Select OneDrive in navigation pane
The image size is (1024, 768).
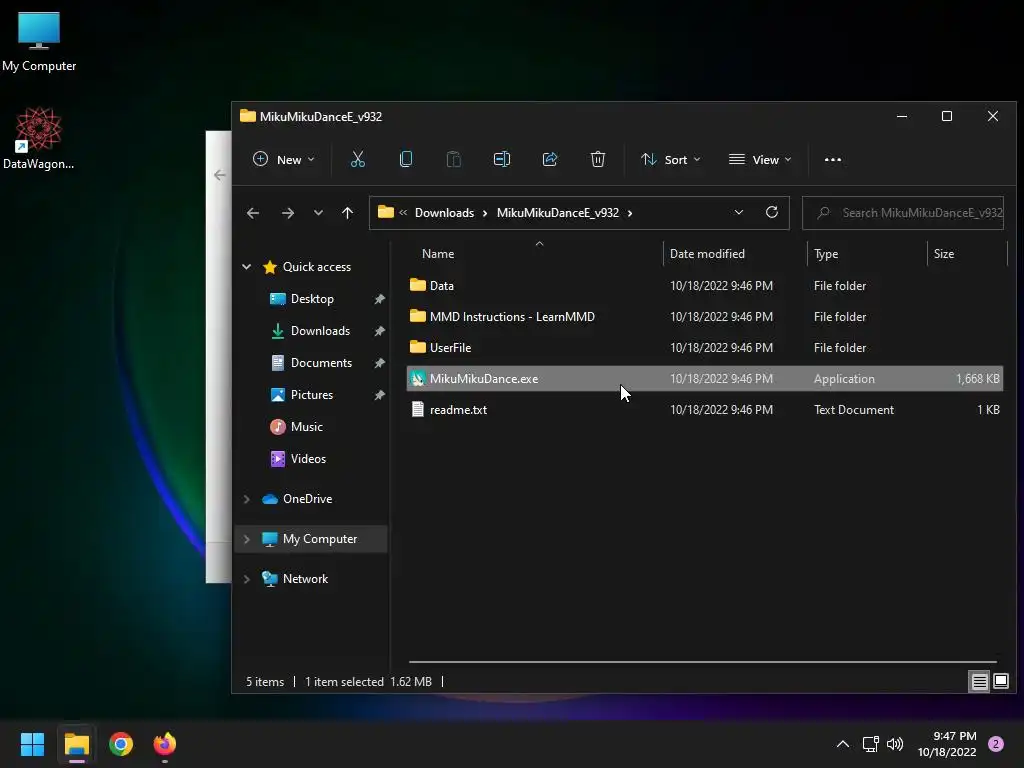click(x=307, y=499)
